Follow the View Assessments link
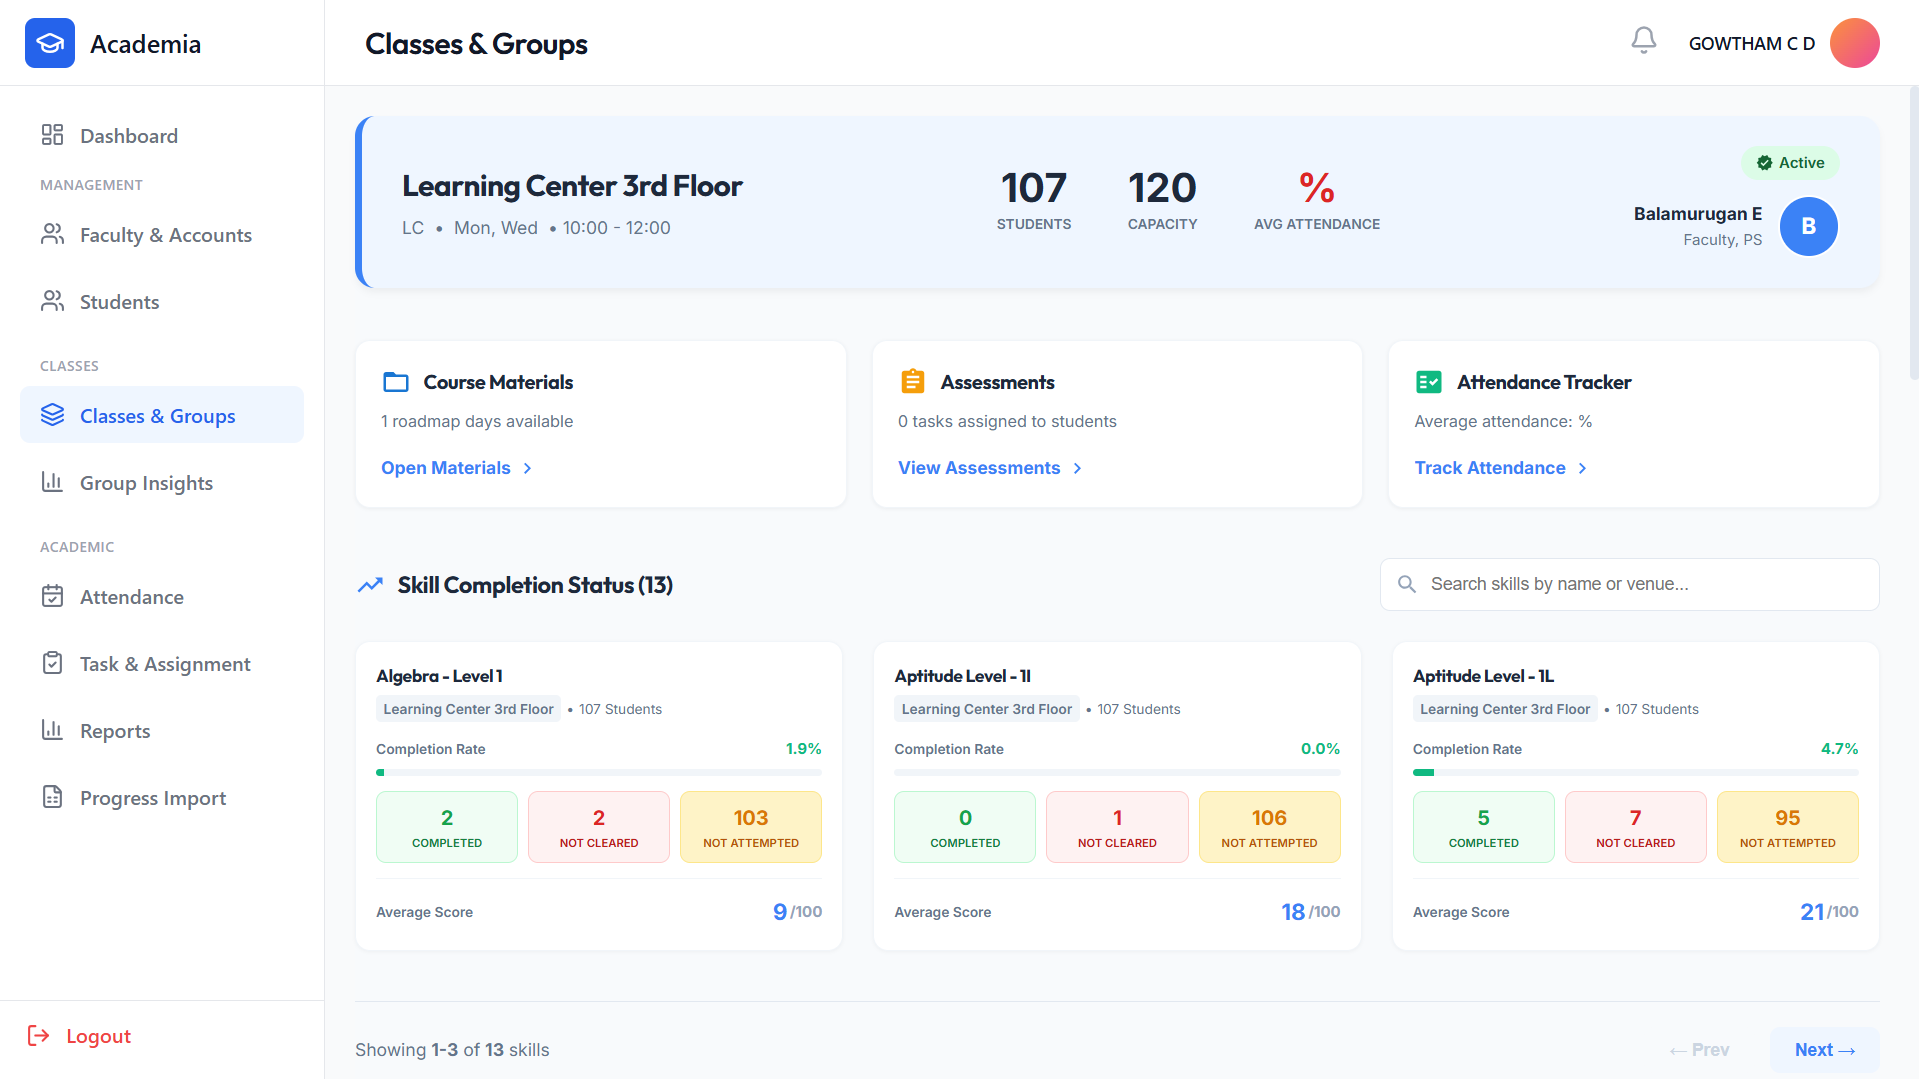The height and width of the screenshot is (1079, 1919). (989, 468)
